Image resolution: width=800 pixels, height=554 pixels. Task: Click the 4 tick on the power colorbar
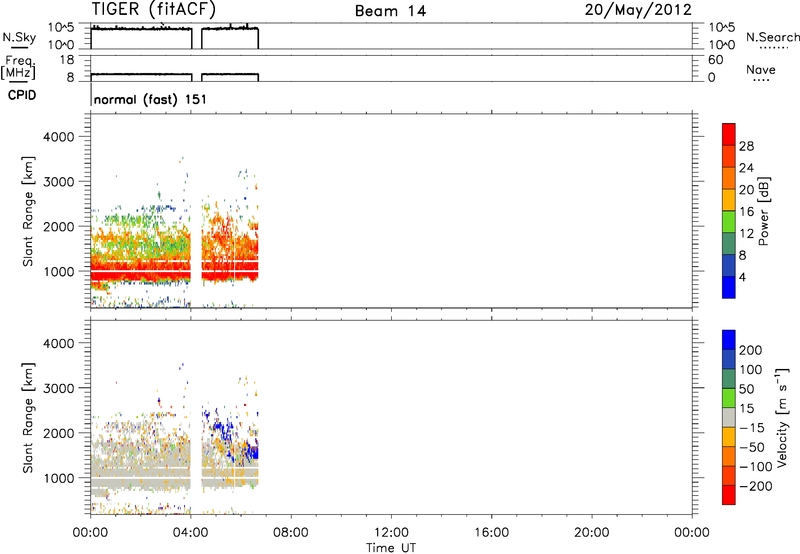tap(742, 278)
